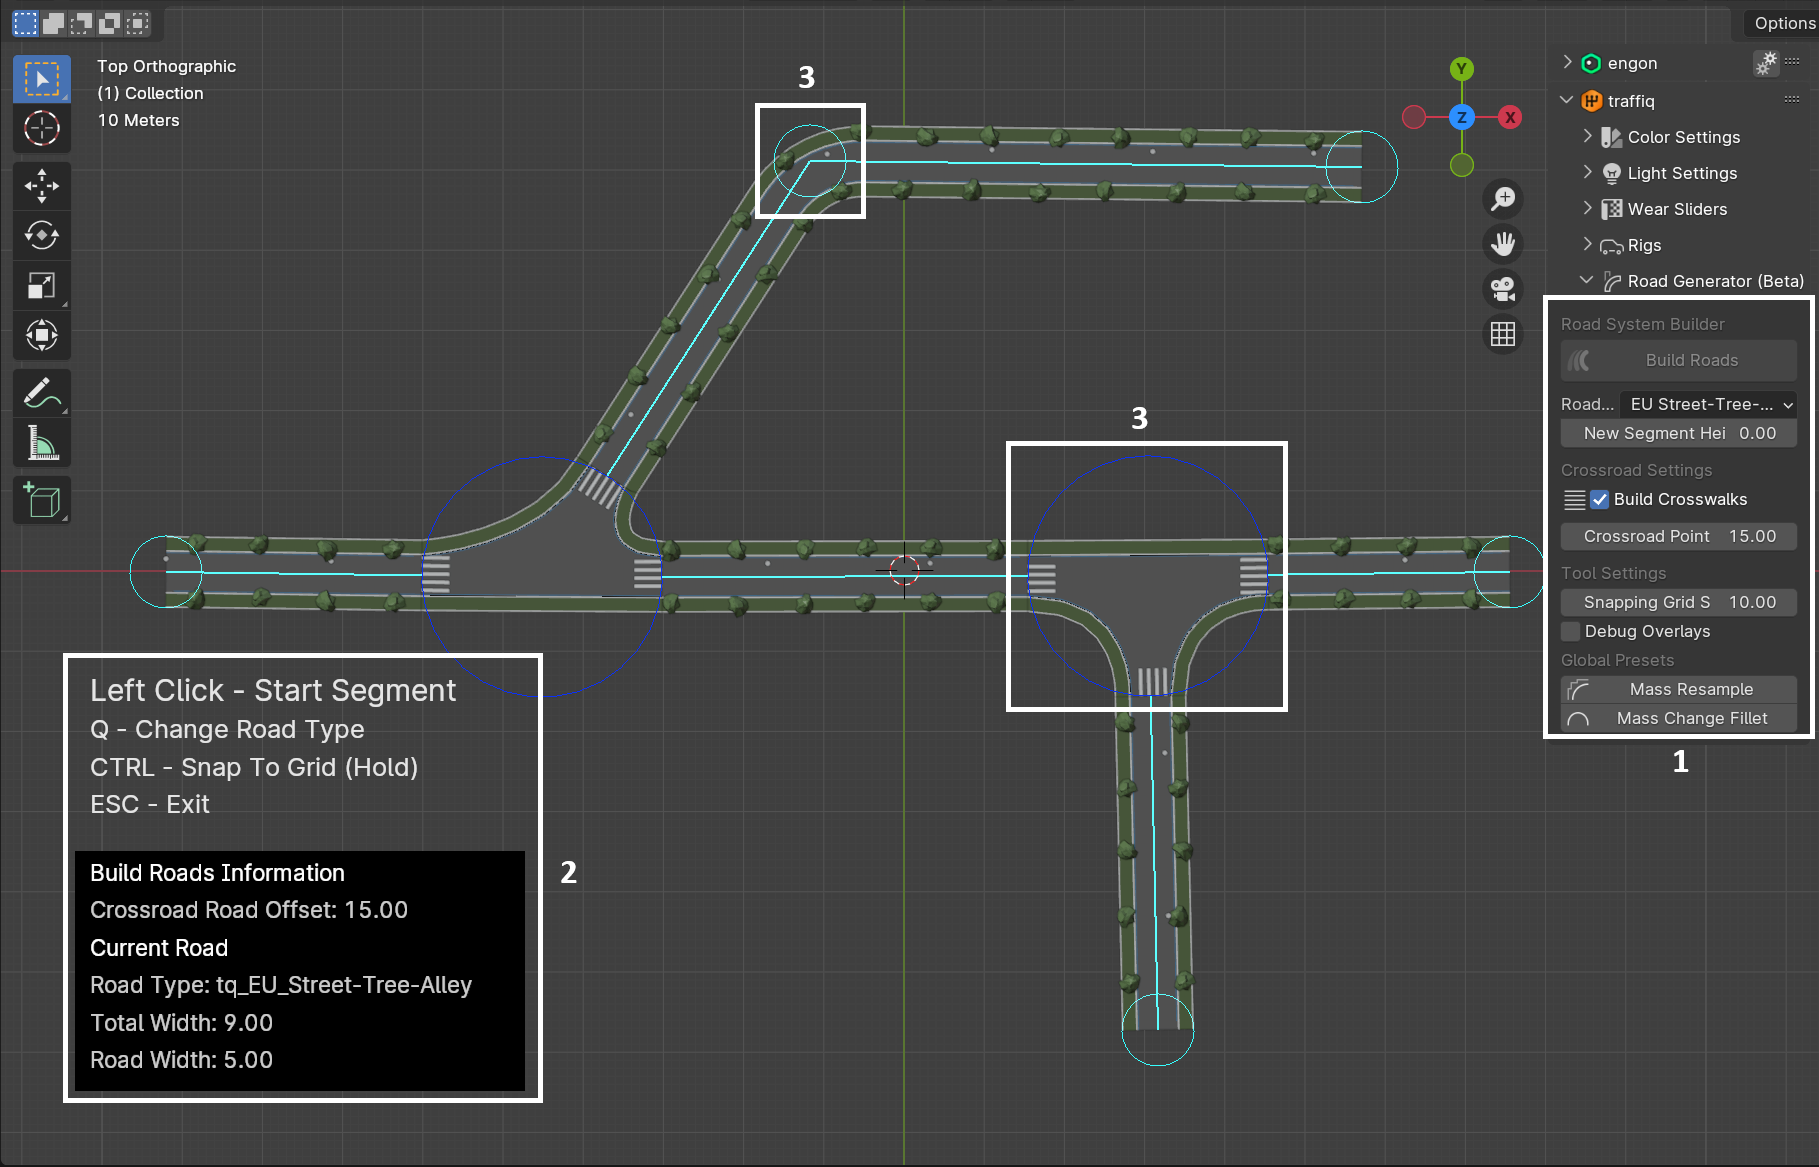1819x1167 pixels.
Task: Select the Add Cube tool
Action: pos(41,500)
